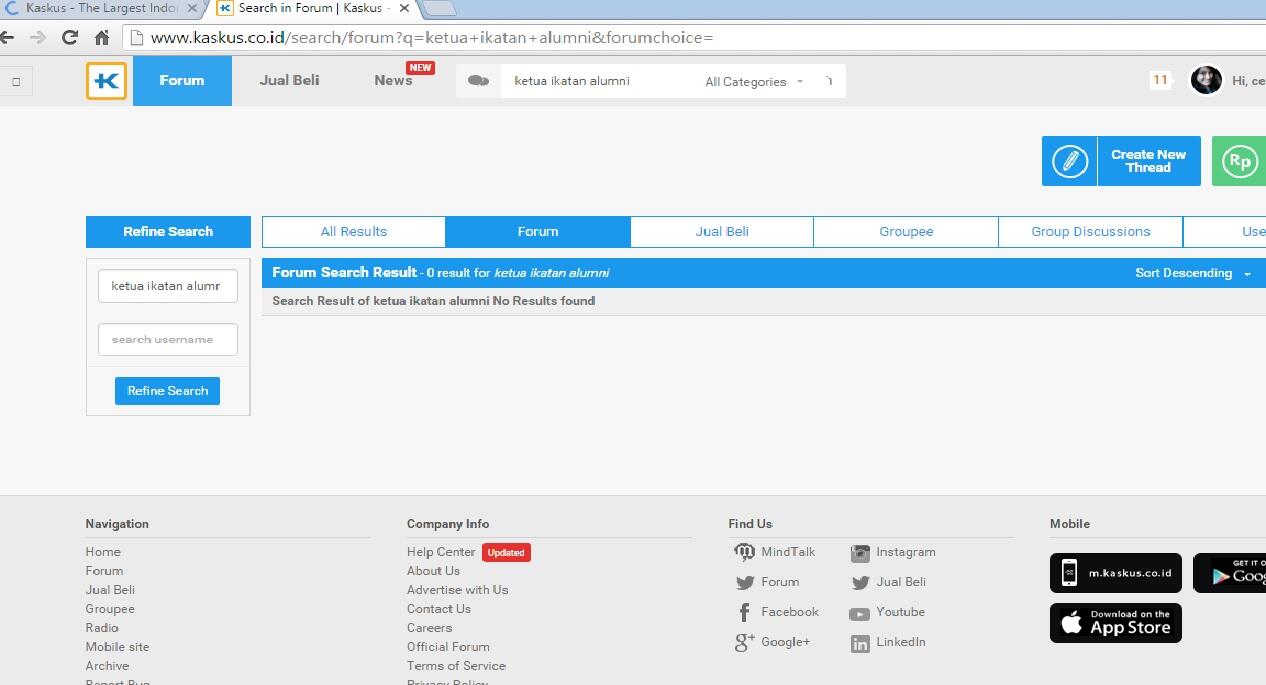Open the Home footer link
1266x685 pixels.
point(103,552)
